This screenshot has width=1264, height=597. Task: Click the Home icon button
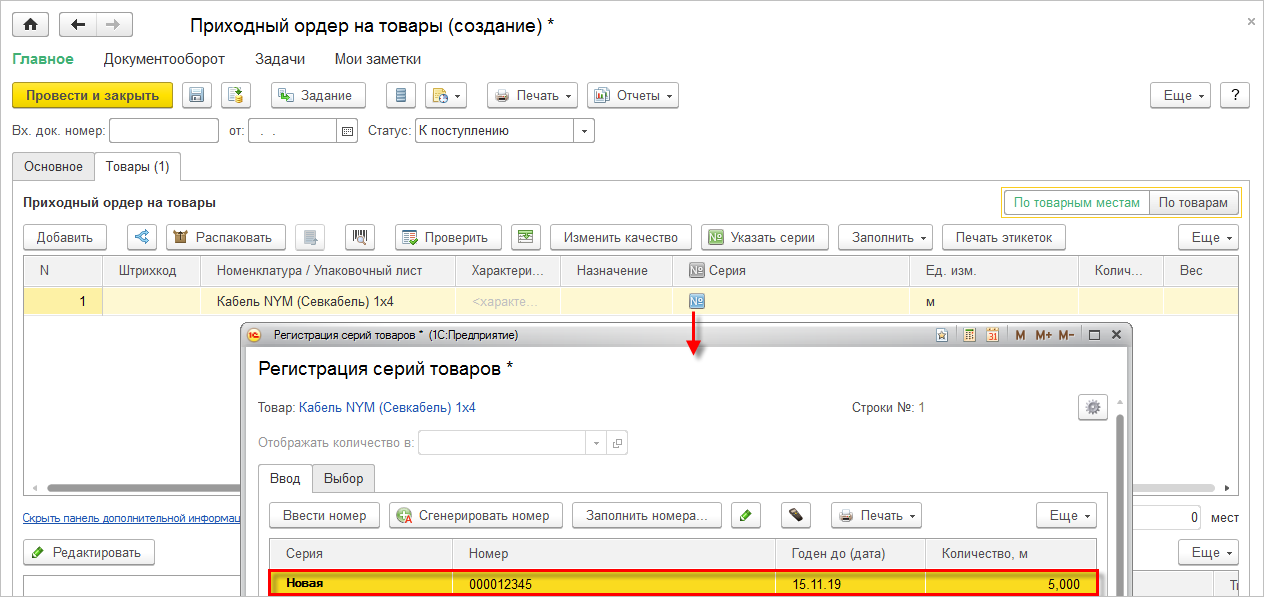click(30, 25)
